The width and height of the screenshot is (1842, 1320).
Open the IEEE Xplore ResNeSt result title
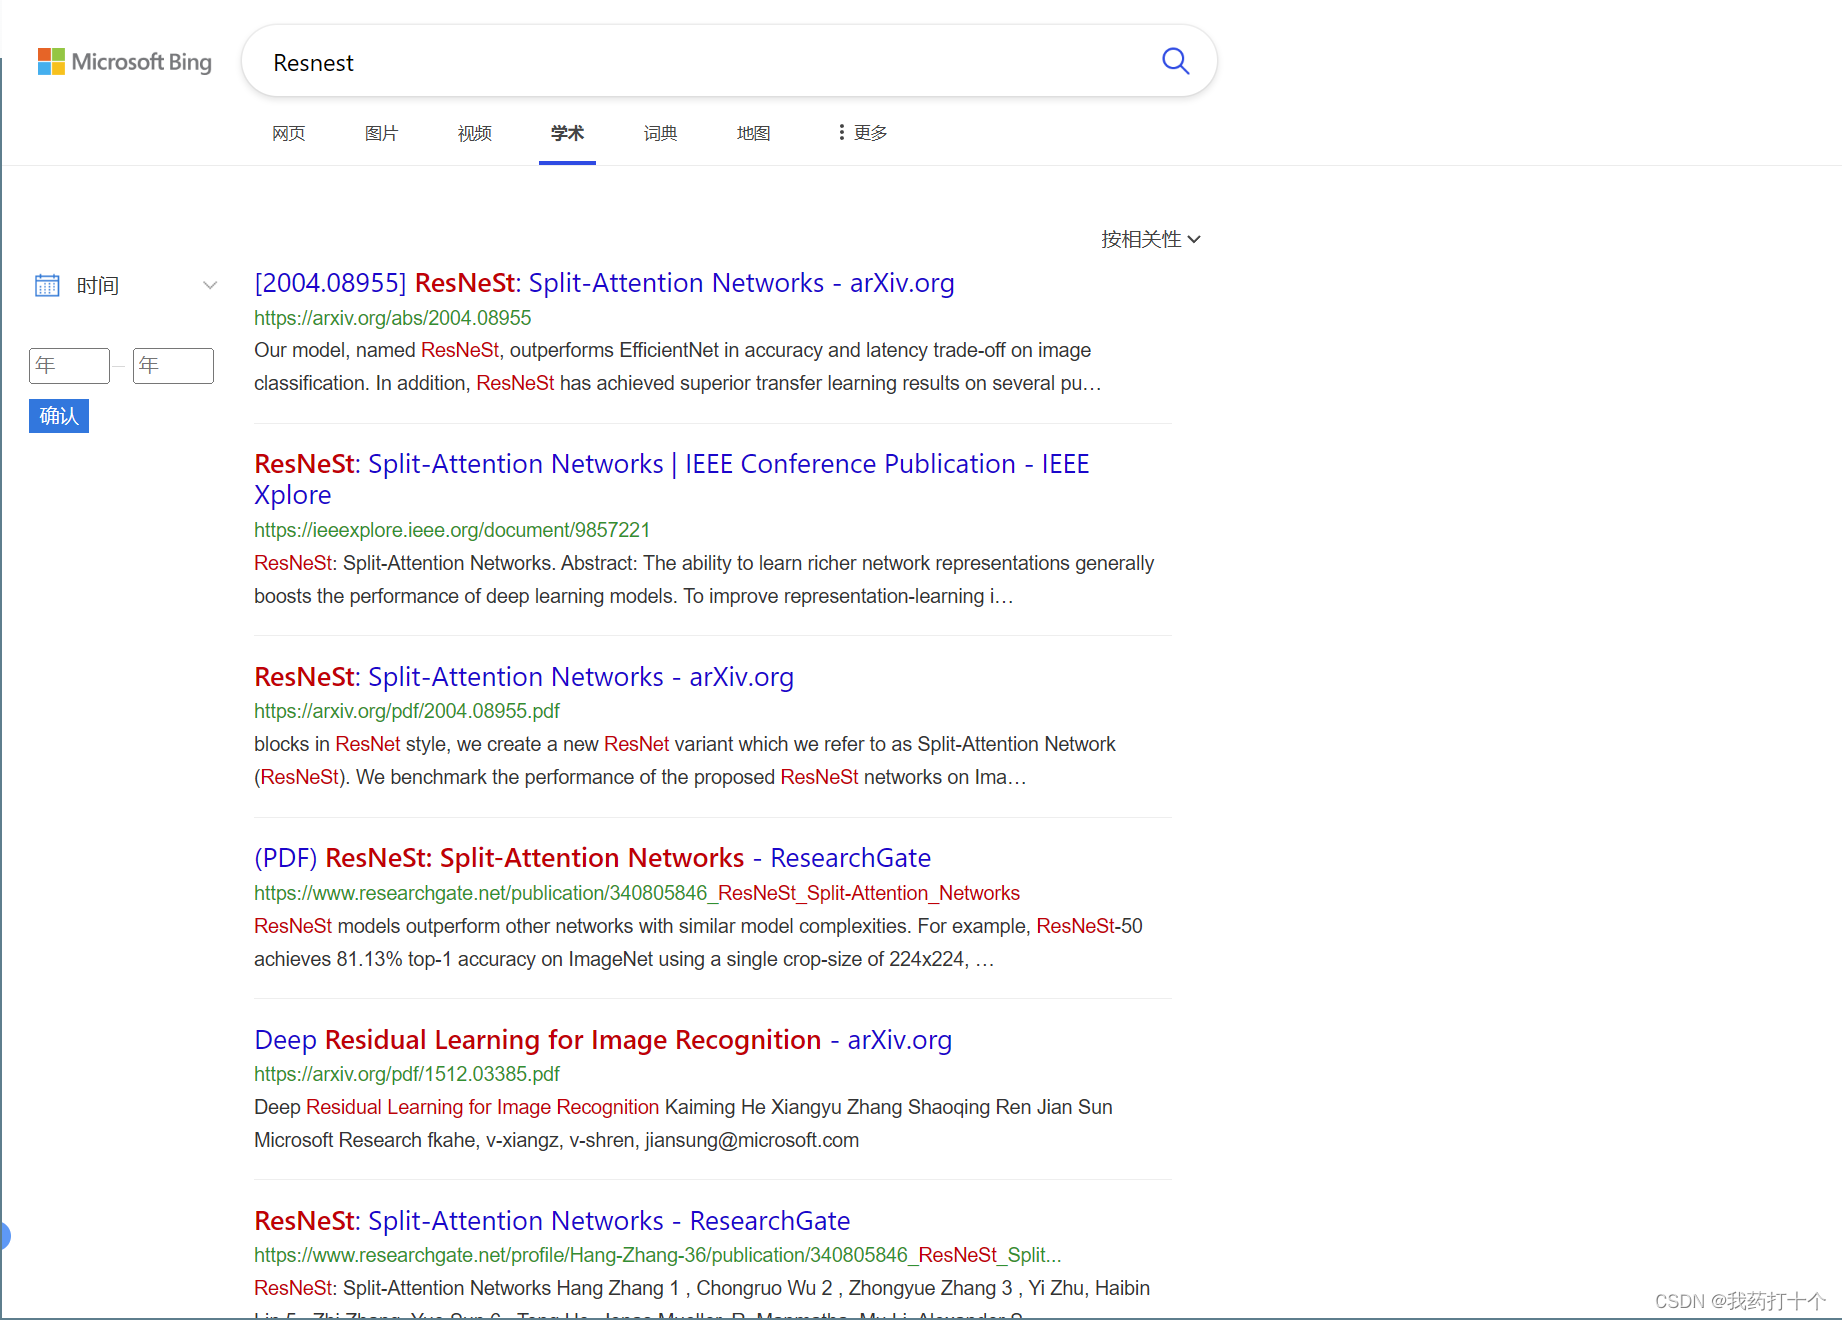(x=671, y=479)
